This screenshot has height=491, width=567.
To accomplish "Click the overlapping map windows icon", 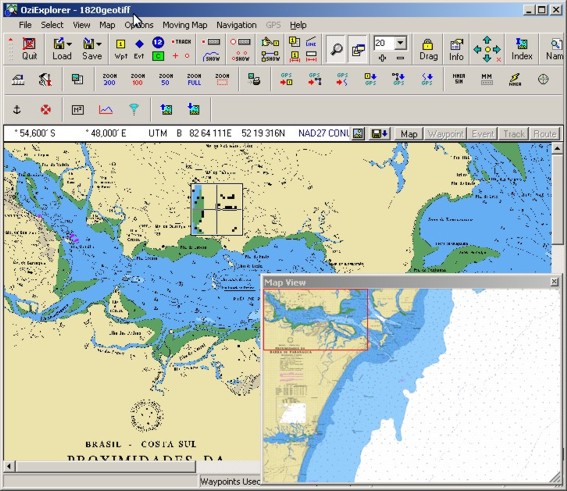I will pyautogui.click(x=77, y=79).
